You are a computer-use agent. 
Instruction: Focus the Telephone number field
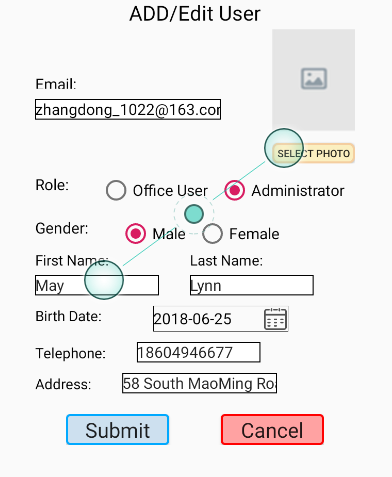click(199, 352)
